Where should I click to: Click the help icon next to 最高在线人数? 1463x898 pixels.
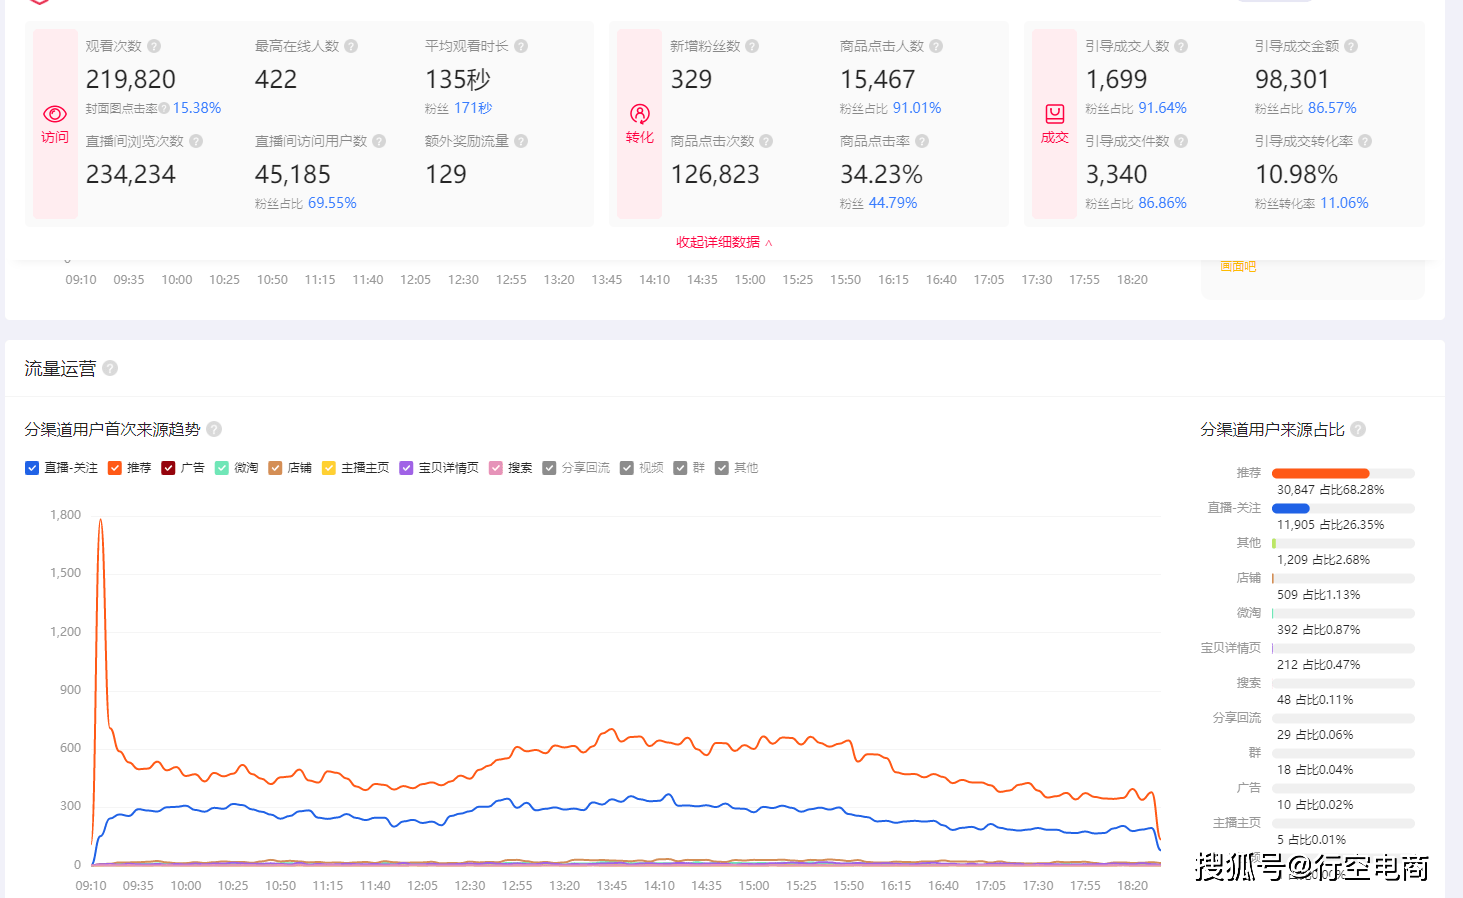(351, 46)
